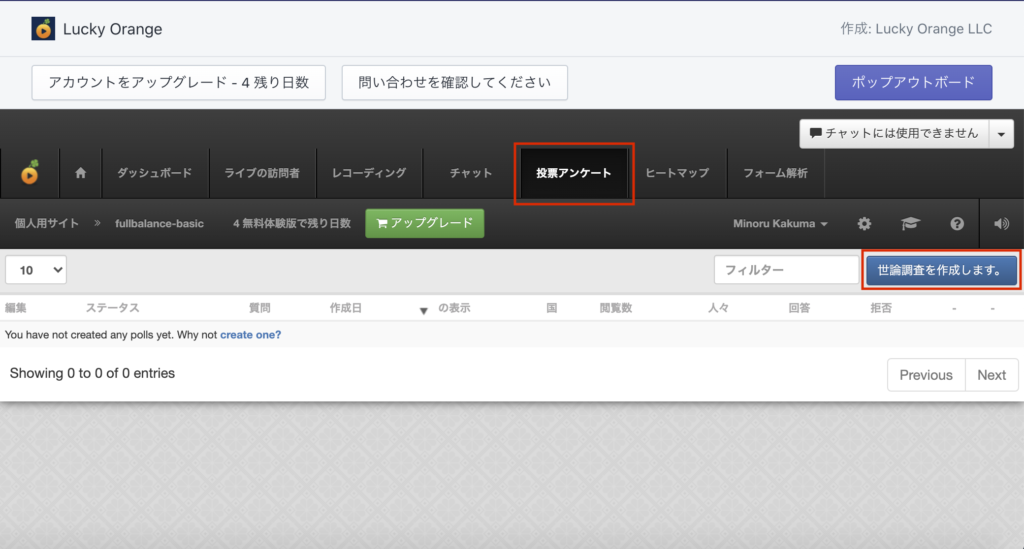This screenshot has height=549, width=1024.
Task: Open the graduation cap tutorials icon
Action: [910, 224]
